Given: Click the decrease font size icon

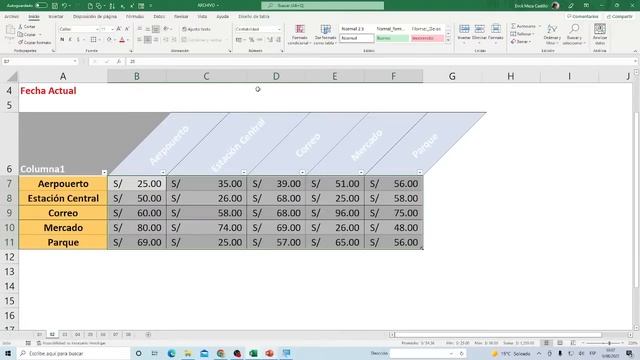Looking at the screenshot, I should click(x=127, y=29).
